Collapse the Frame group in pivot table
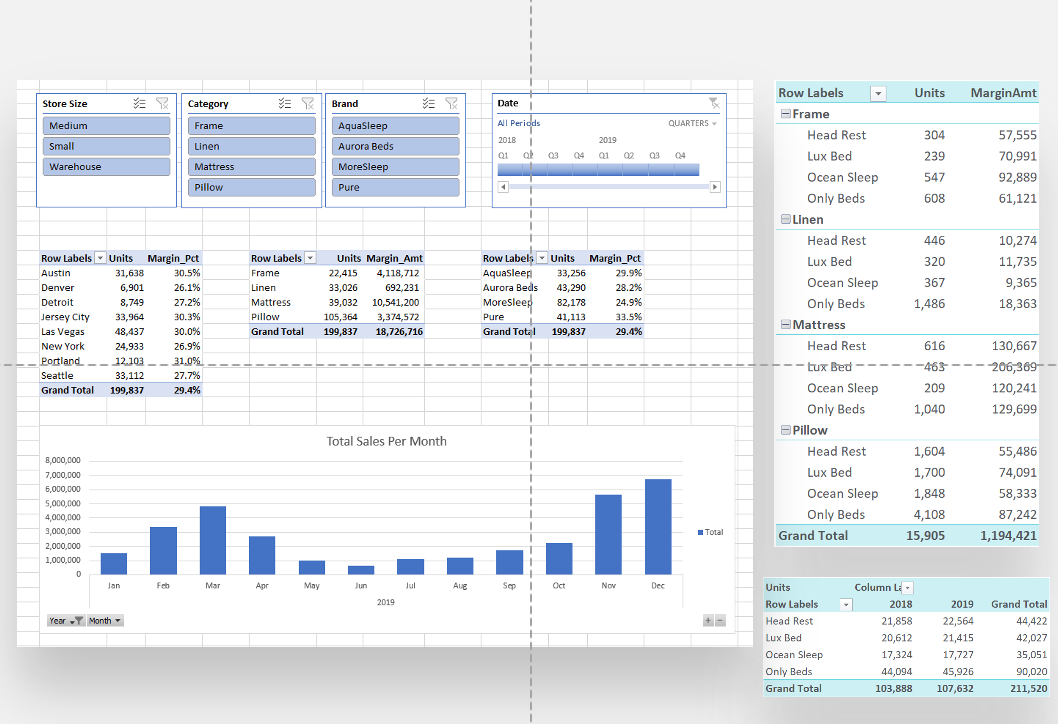 point(786,114)
